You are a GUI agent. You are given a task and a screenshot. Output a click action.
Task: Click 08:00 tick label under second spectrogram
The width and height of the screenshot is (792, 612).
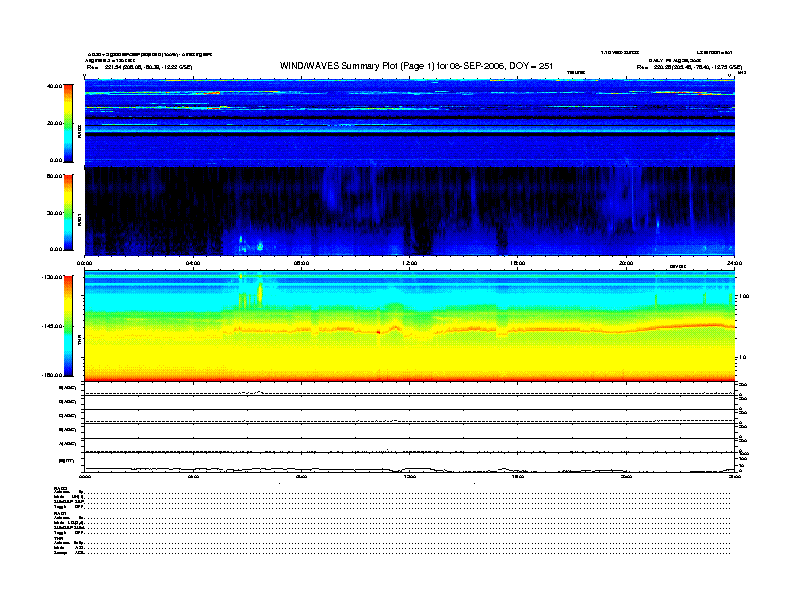[x=301, y=263]
